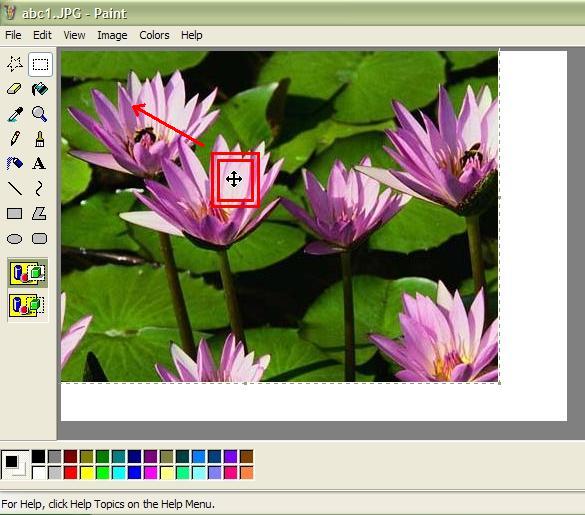Enable transparent selection mode option
The image size is (585, 515).
pos(28,305)
